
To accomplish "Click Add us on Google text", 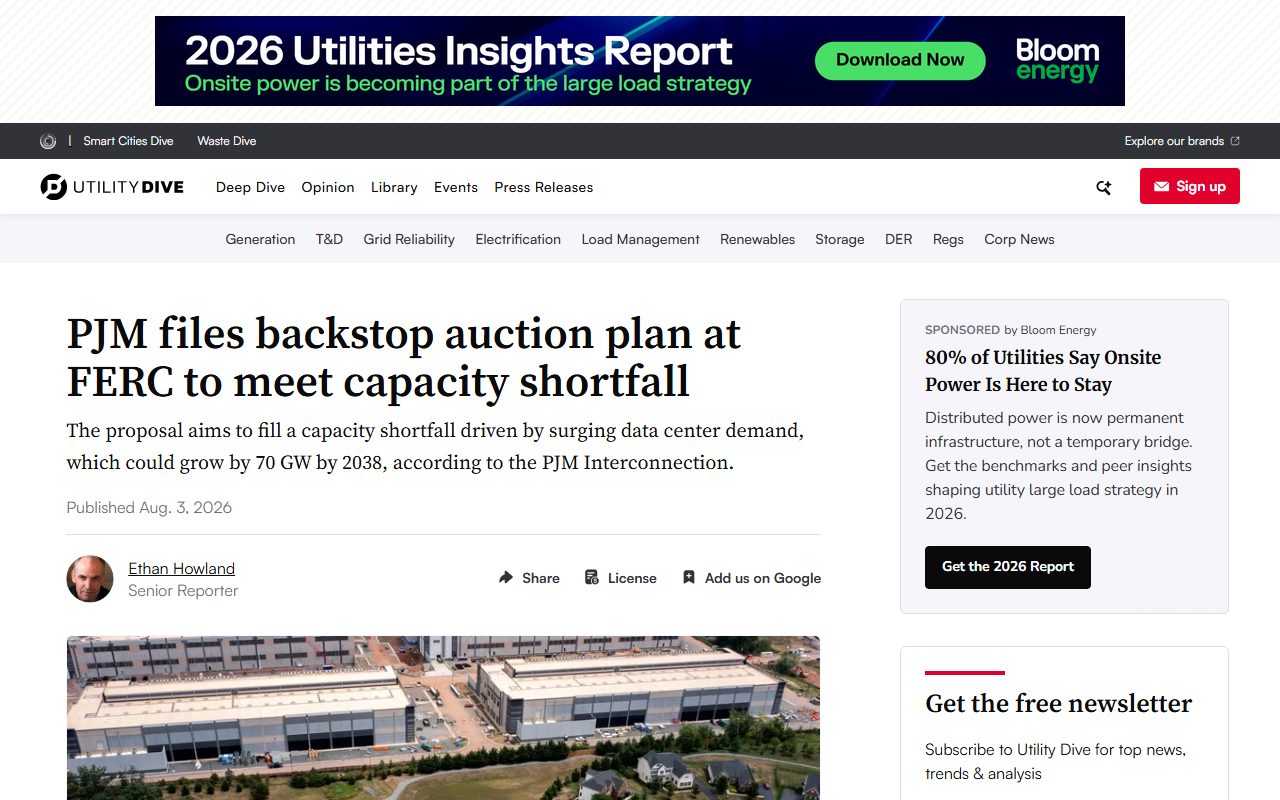I will click(x=763, y=578).
